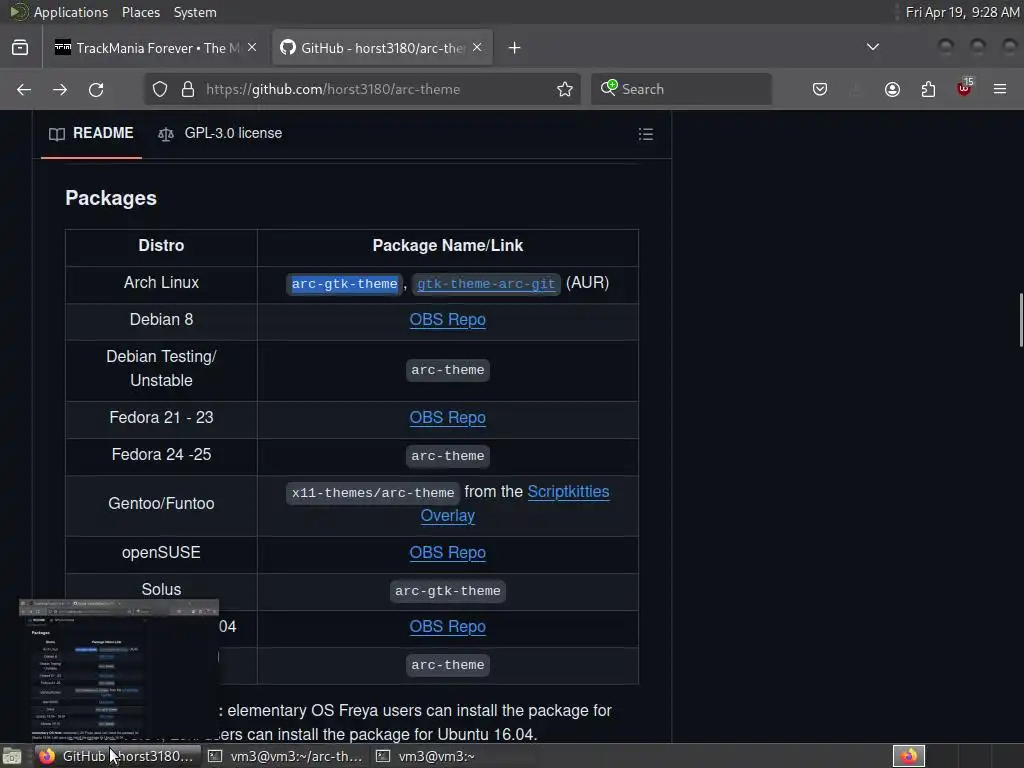
Task: Open the gtk-theme-arc-git AUR link
Action: pyautogui.click(x=486, y=284)
